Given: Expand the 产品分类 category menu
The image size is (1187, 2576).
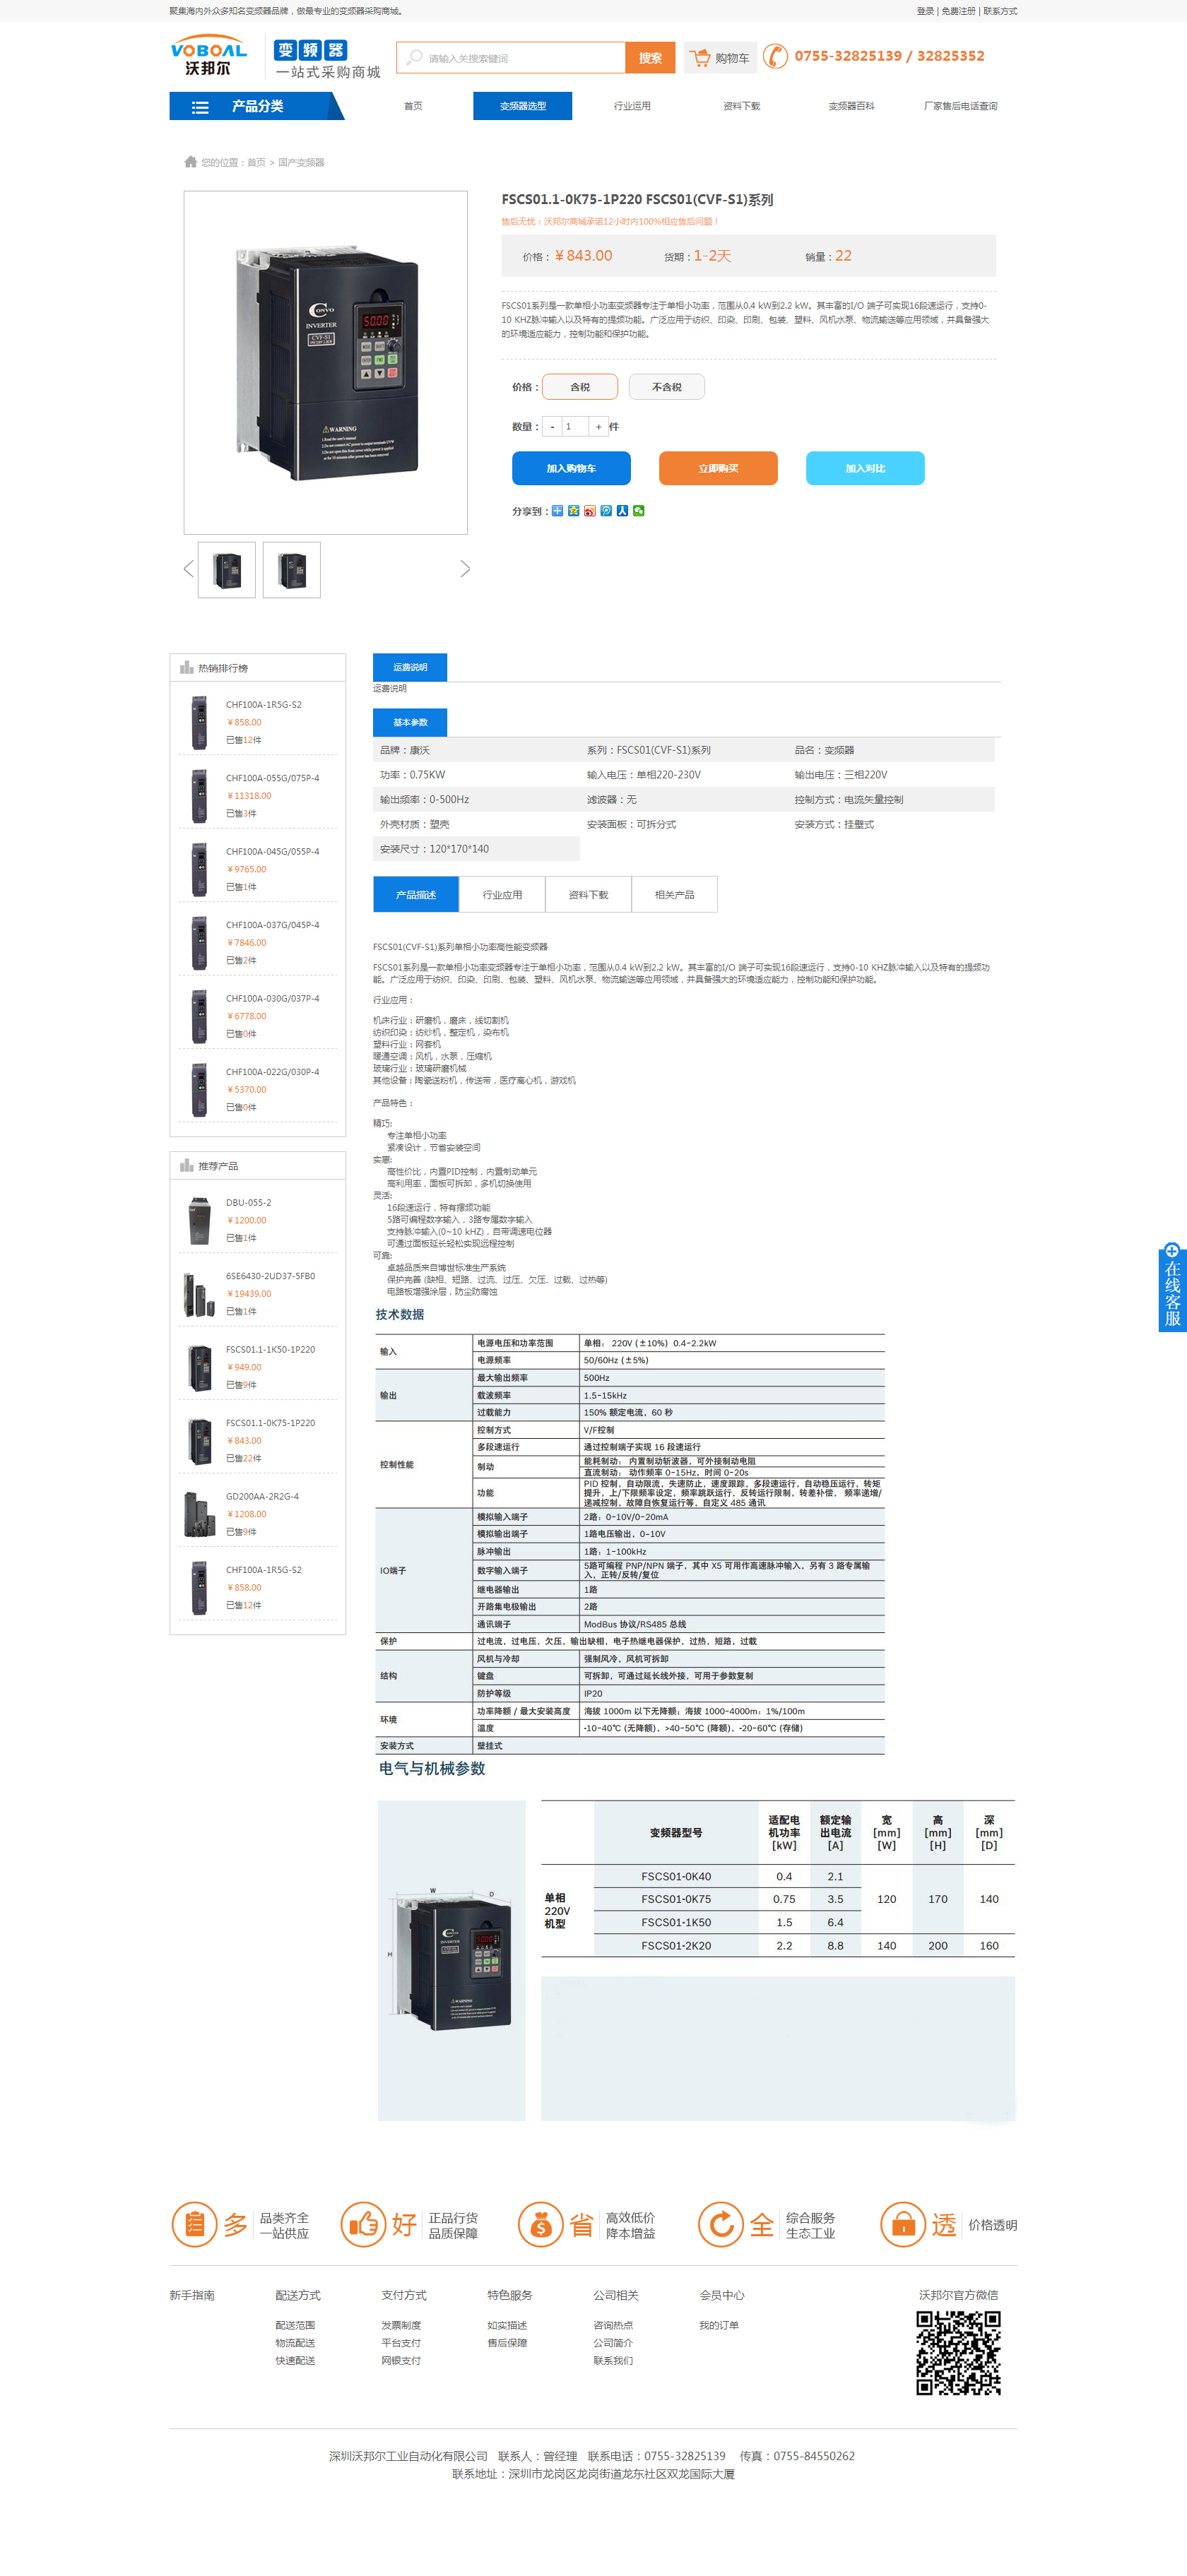Looking at the screenshot, I should pos(256,106).
